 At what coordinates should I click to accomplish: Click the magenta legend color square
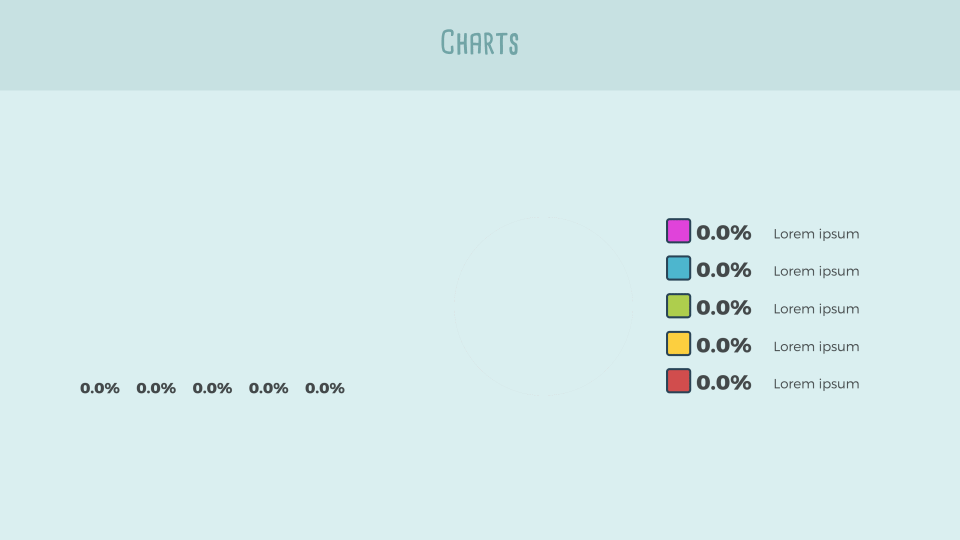pos(678,231)
